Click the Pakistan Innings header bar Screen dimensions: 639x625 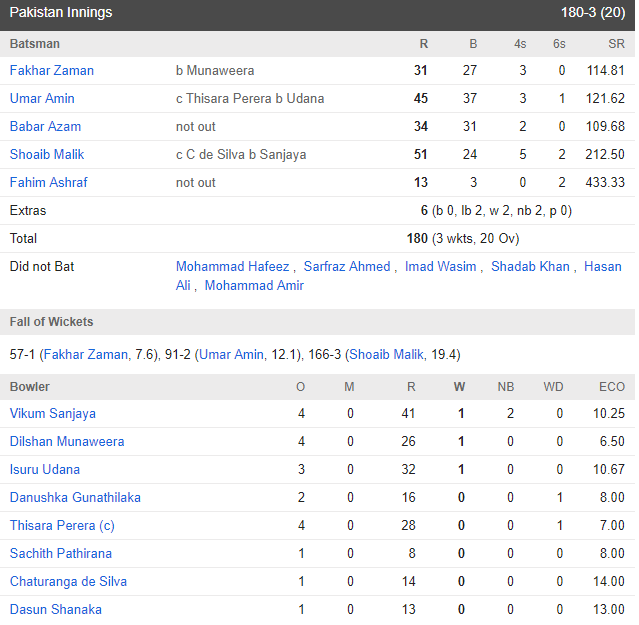click(x=318, y=13)
